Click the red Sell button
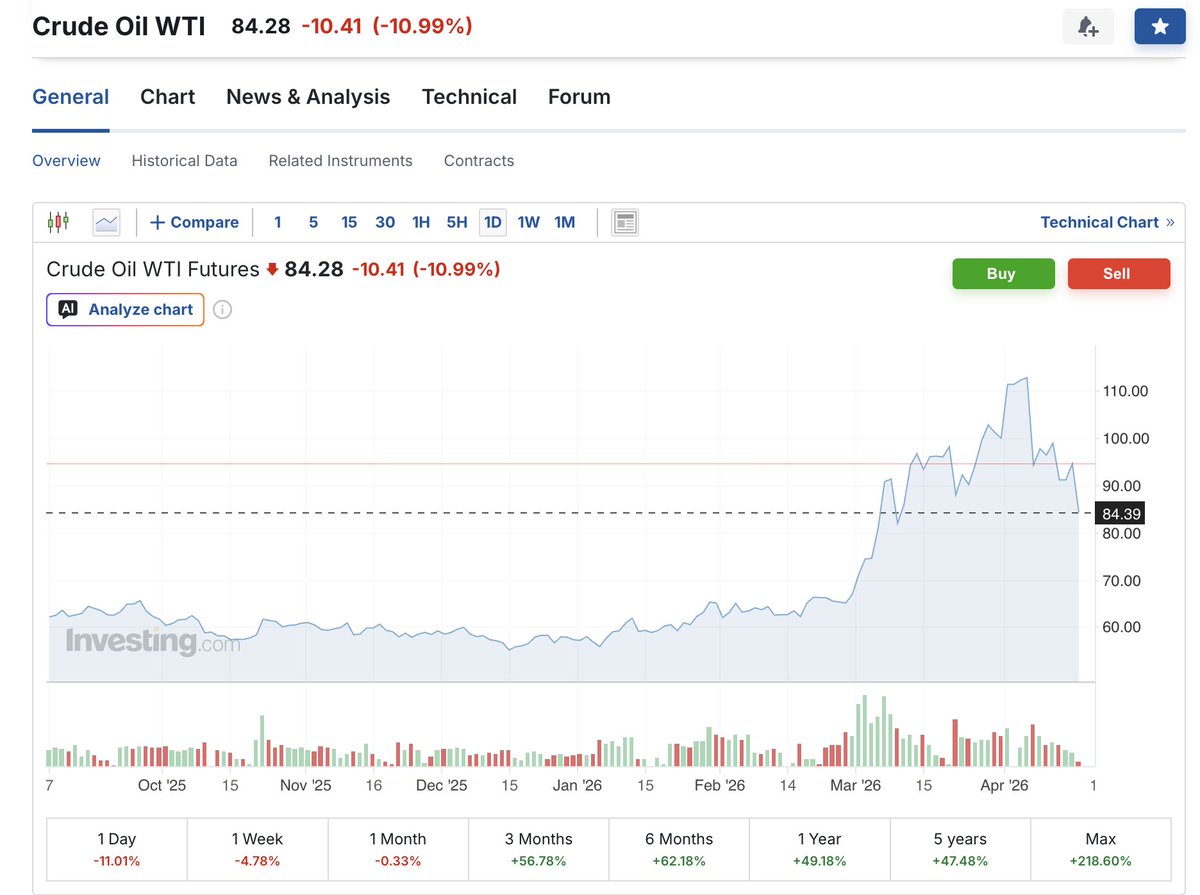 tap(1118, 274)
